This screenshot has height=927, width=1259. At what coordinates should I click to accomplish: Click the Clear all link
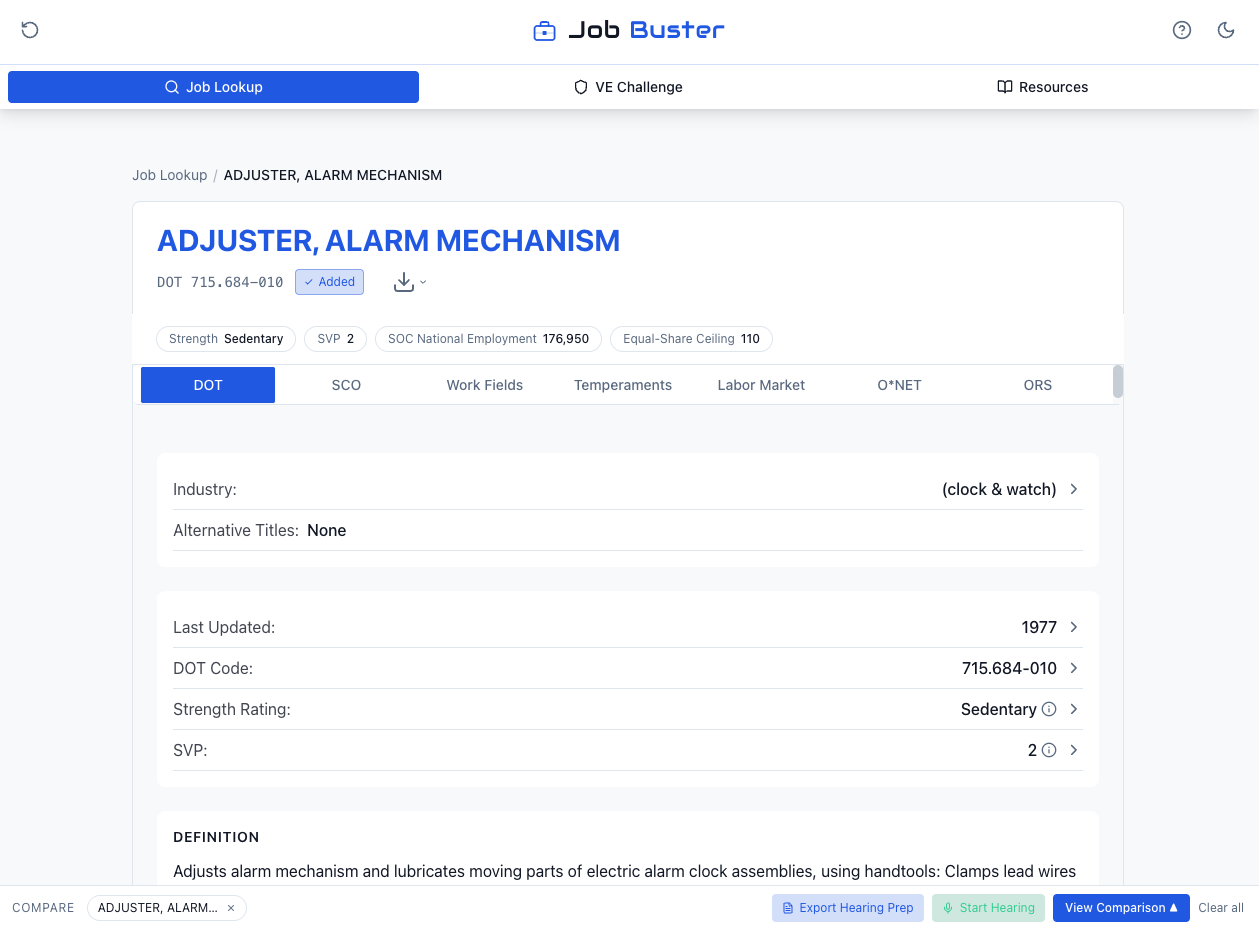click(x=1221, y=908)
